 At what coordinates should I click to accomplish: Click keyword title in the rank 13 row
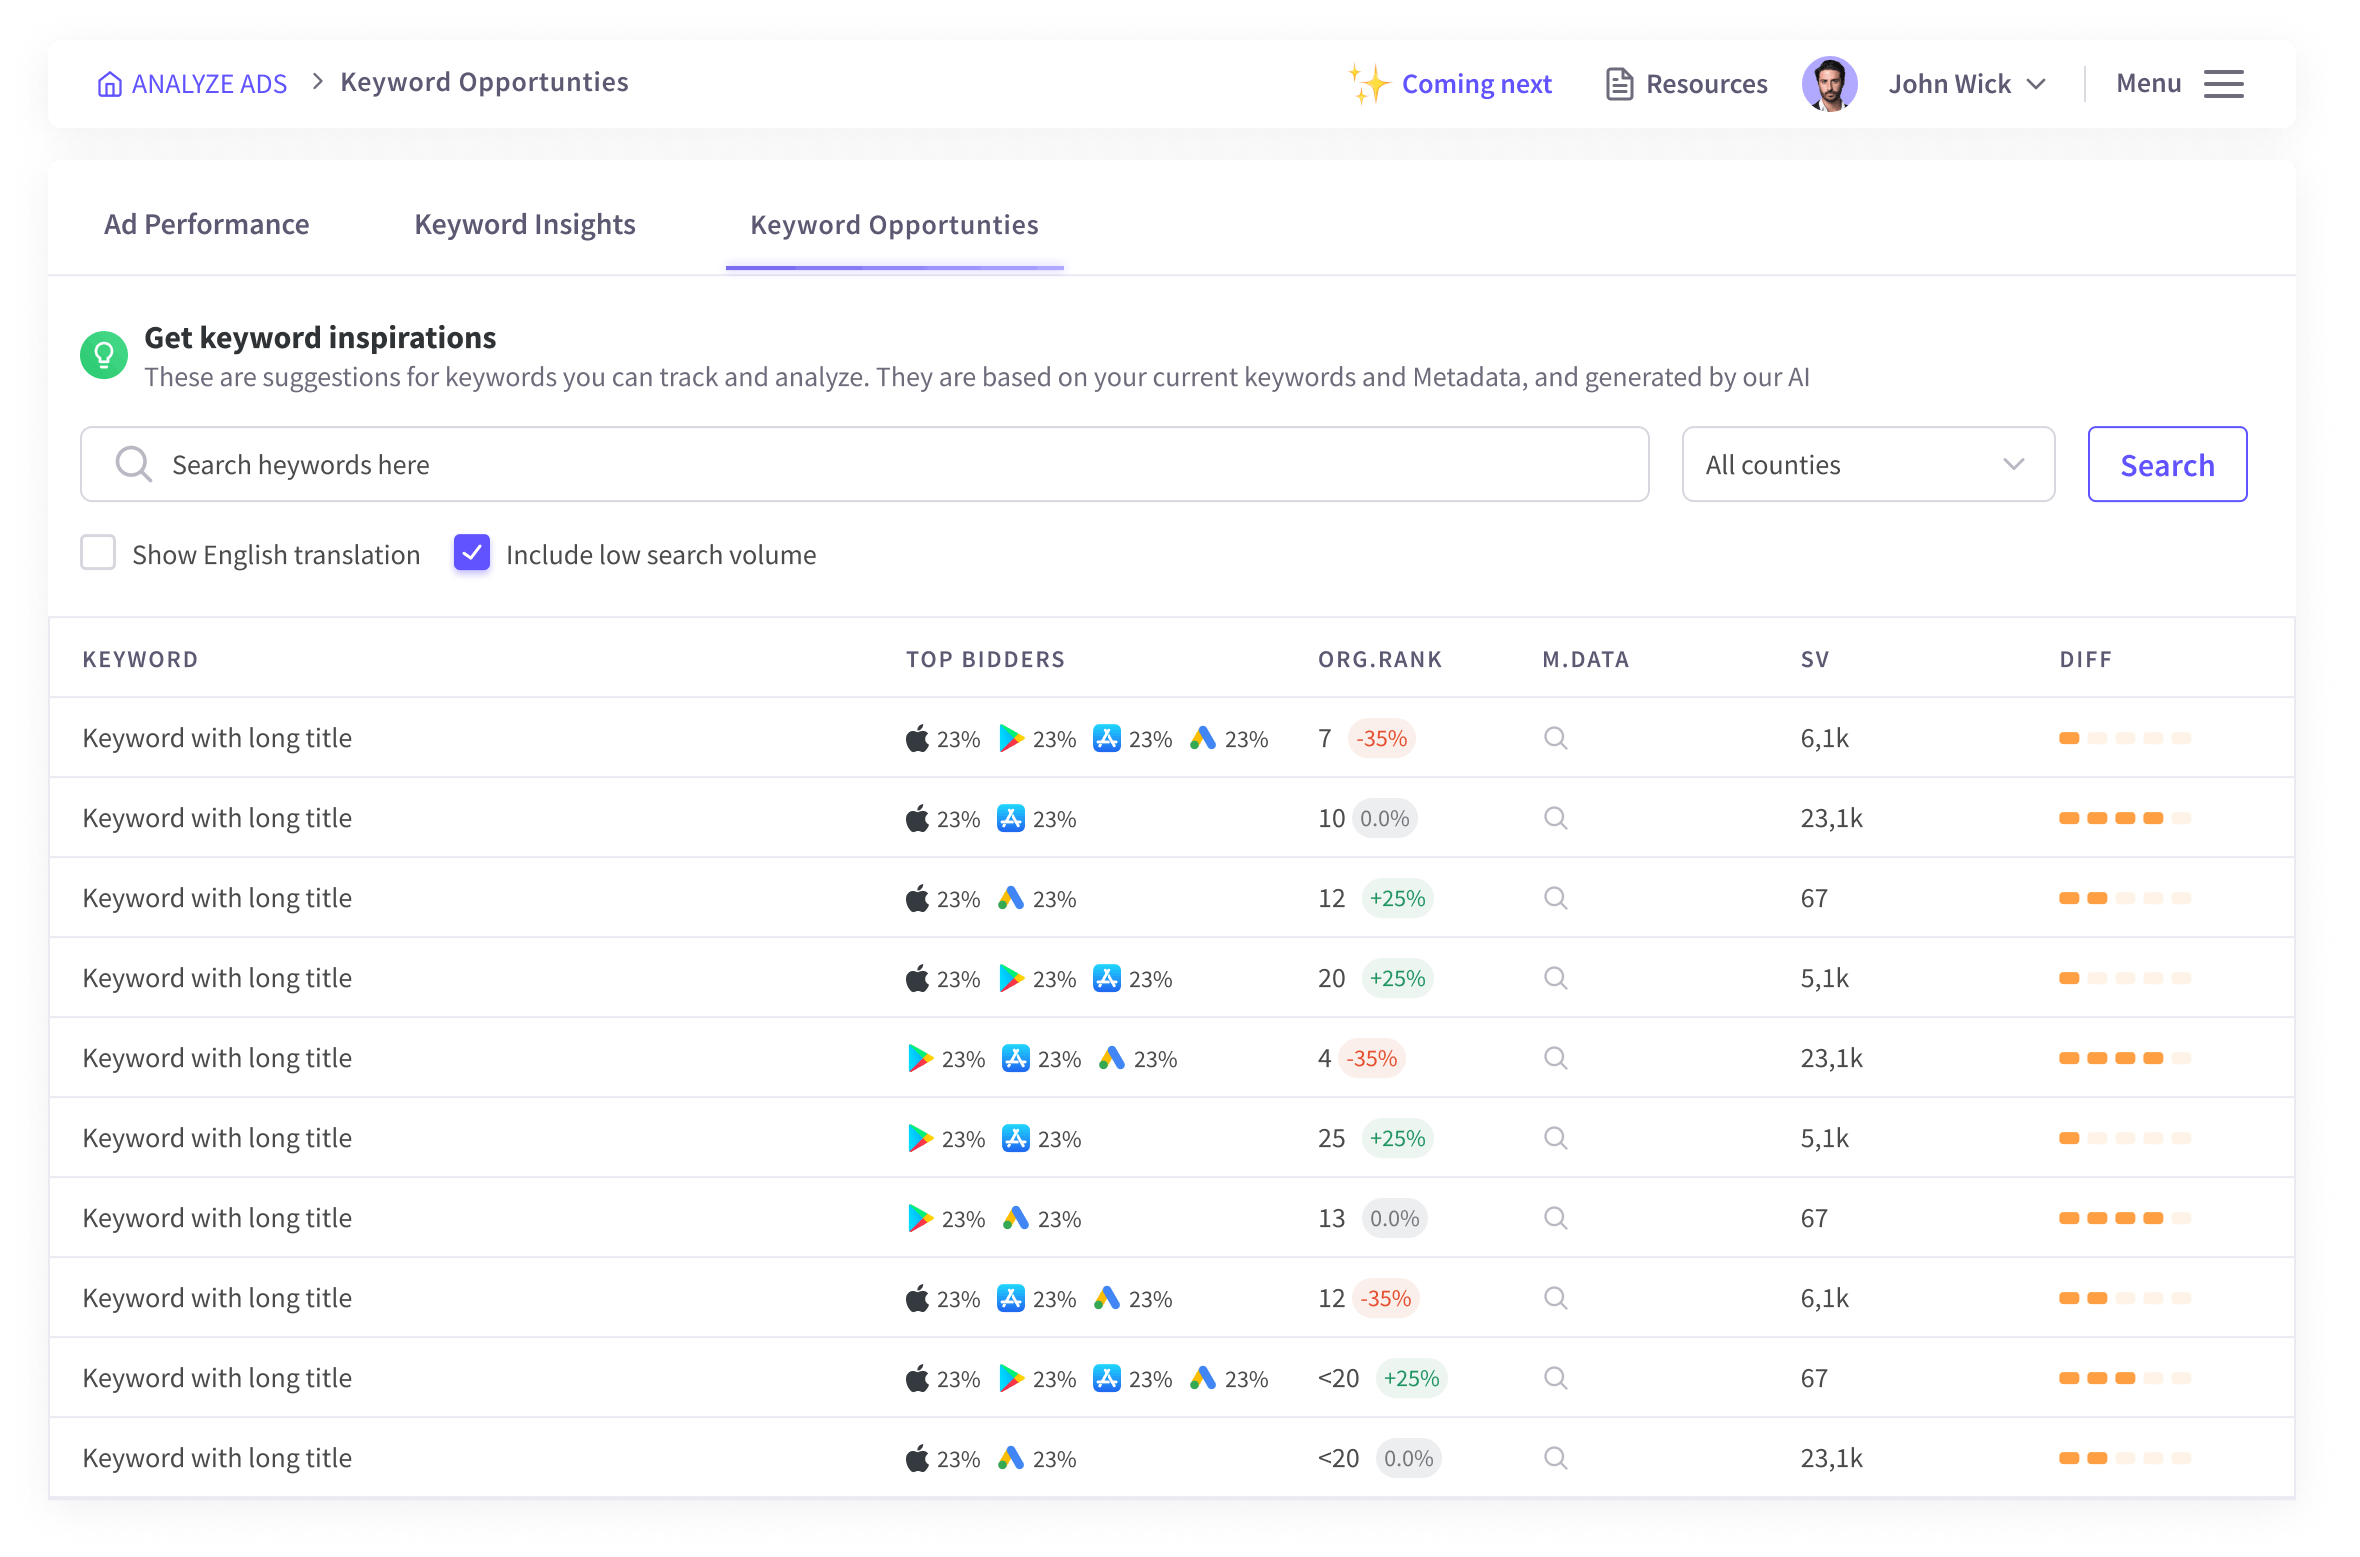click(217, 1218)
